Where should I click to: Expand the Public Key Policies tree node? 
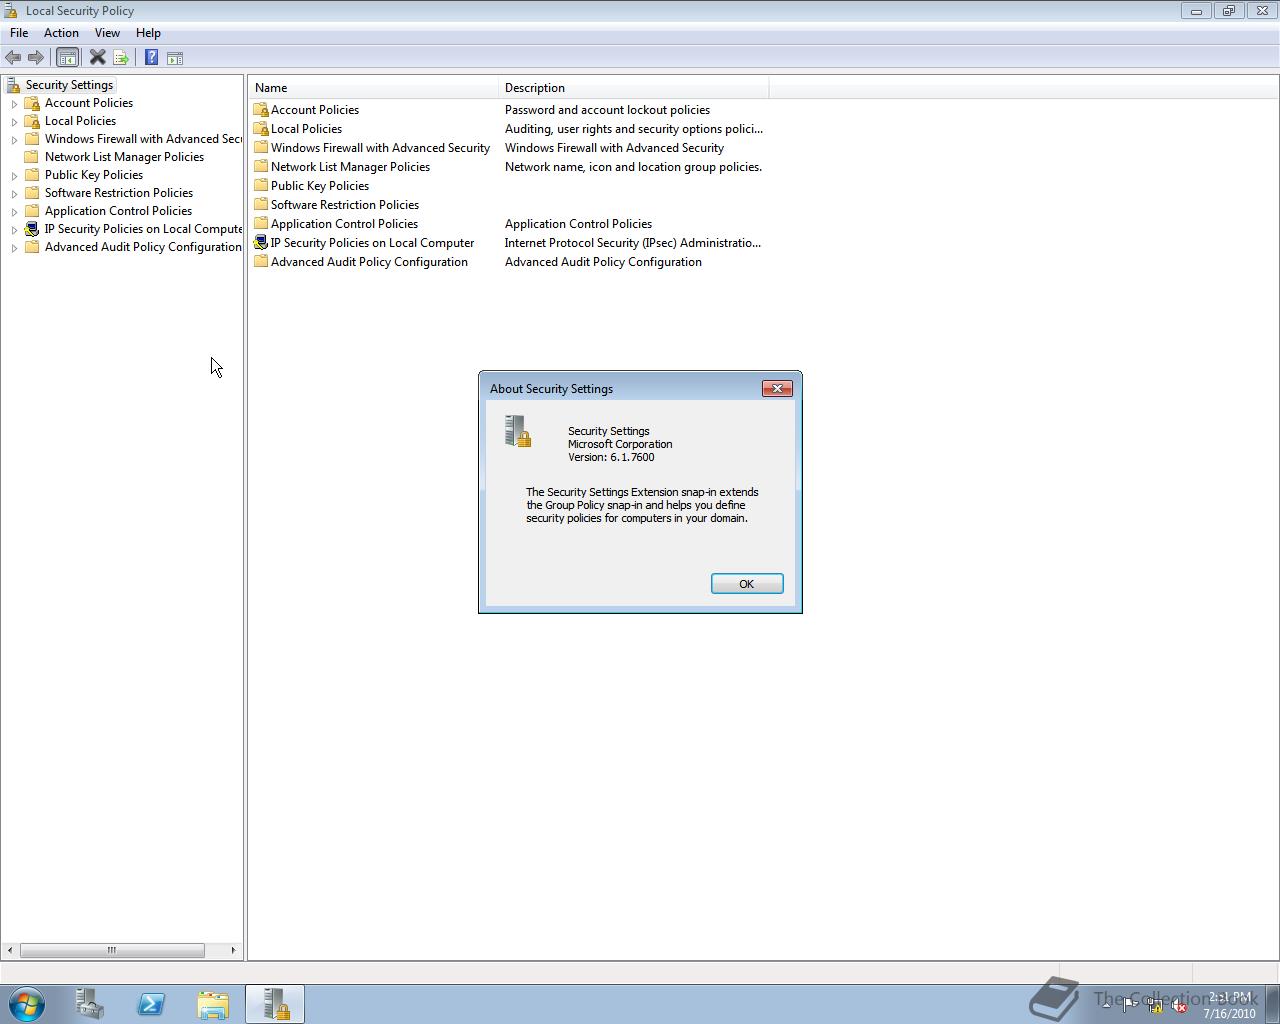click(x=14, y=176)
